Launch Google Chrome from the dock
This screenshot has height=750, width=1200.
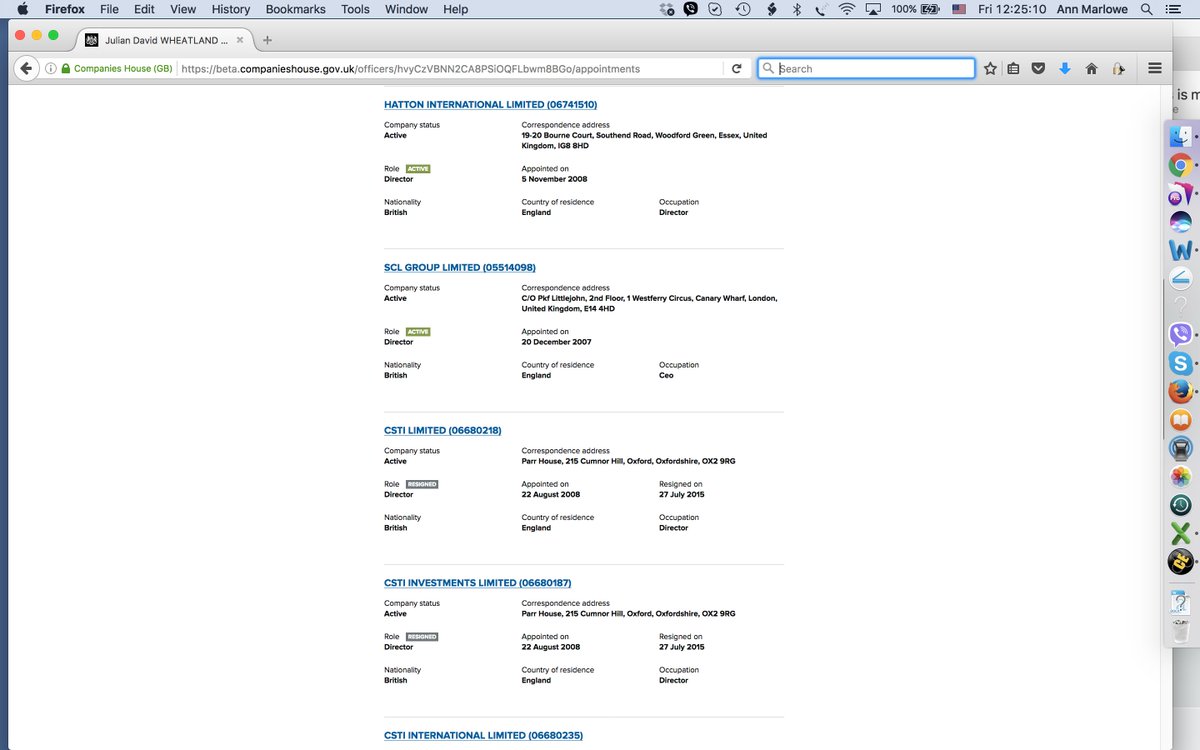pyautogui.click(x=1180, y=165)
